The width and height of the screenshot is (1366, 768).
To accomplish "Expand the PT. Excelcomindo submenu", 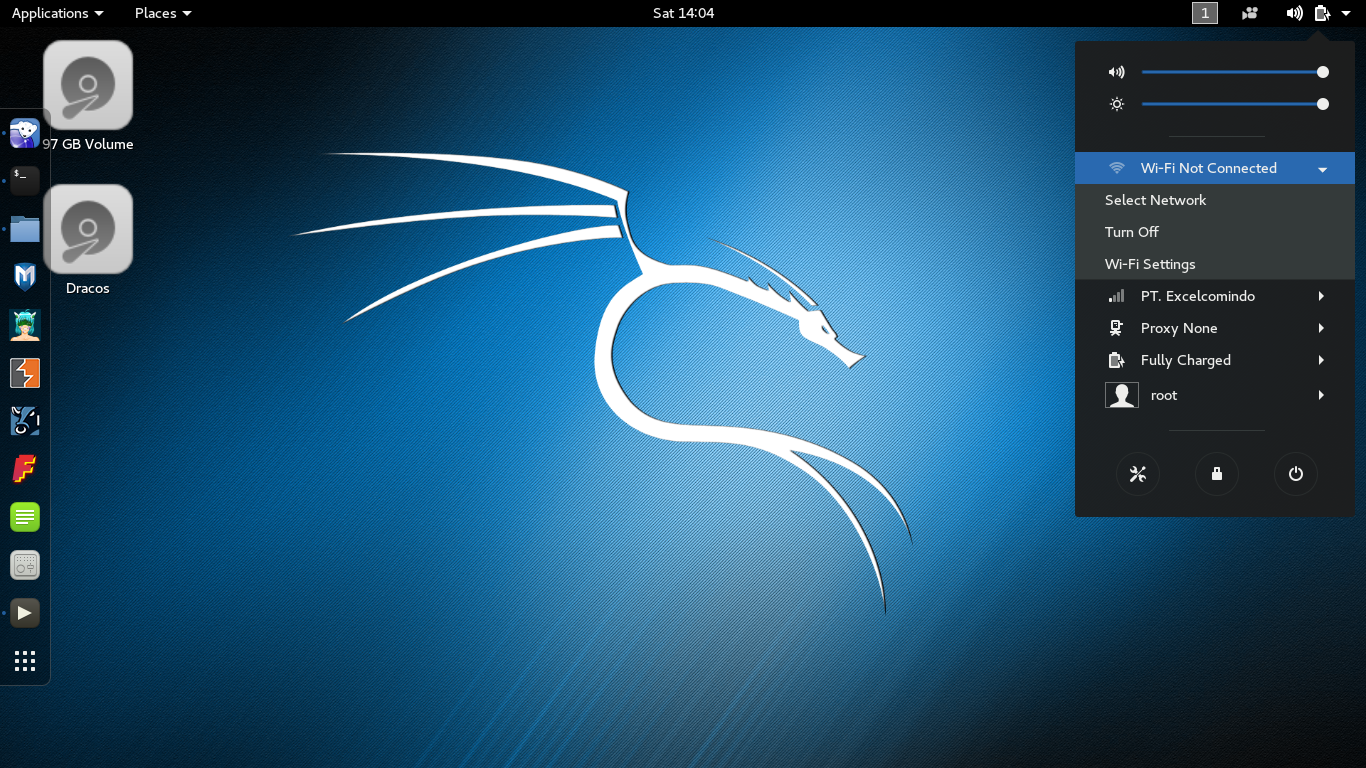I will coord(1198,296).
